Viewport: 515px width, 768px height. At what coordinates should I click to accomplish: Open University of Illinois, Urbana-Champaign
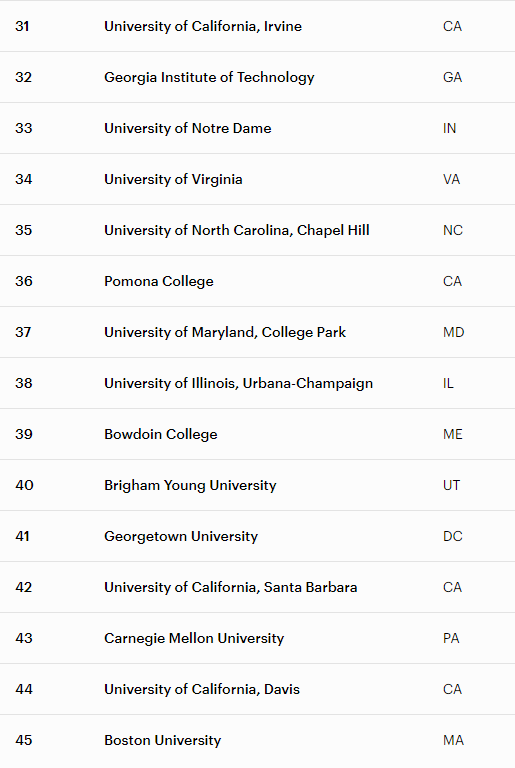239,383
